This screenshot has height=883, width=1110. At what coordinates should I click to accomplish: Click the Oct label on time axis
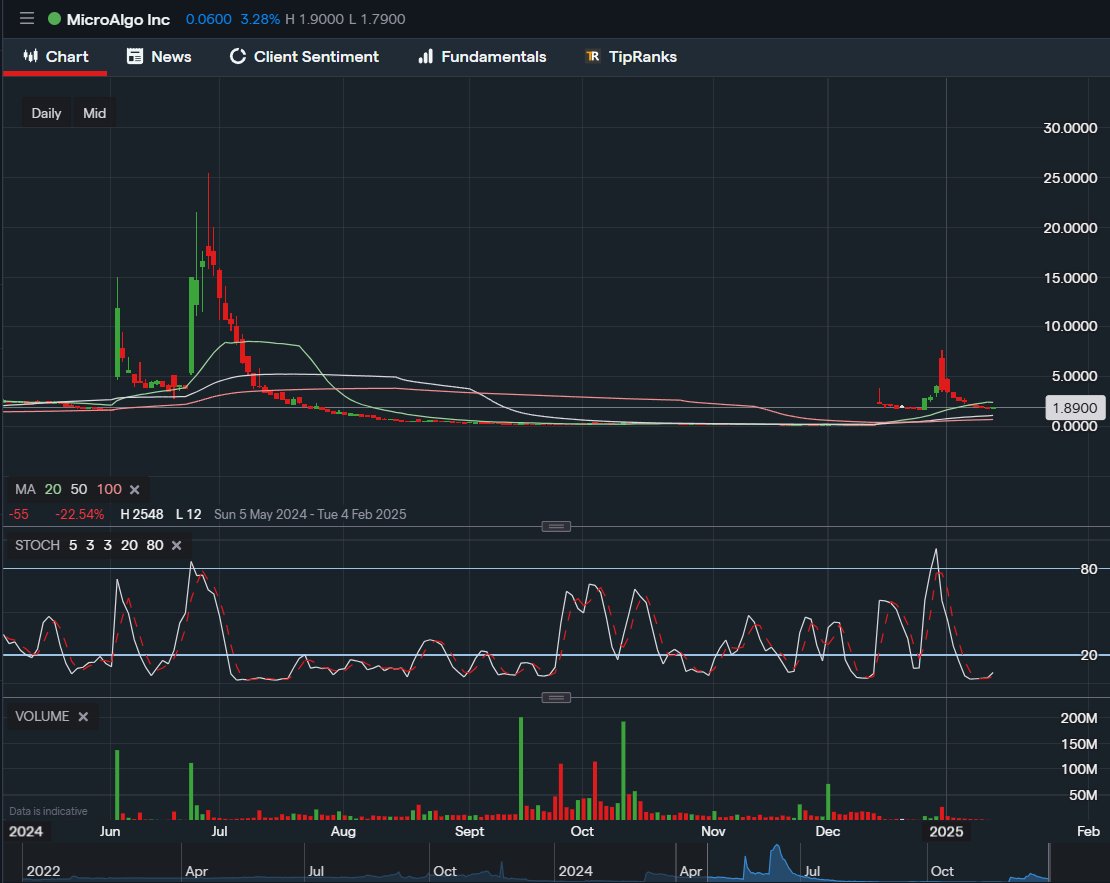click(582, 831)
